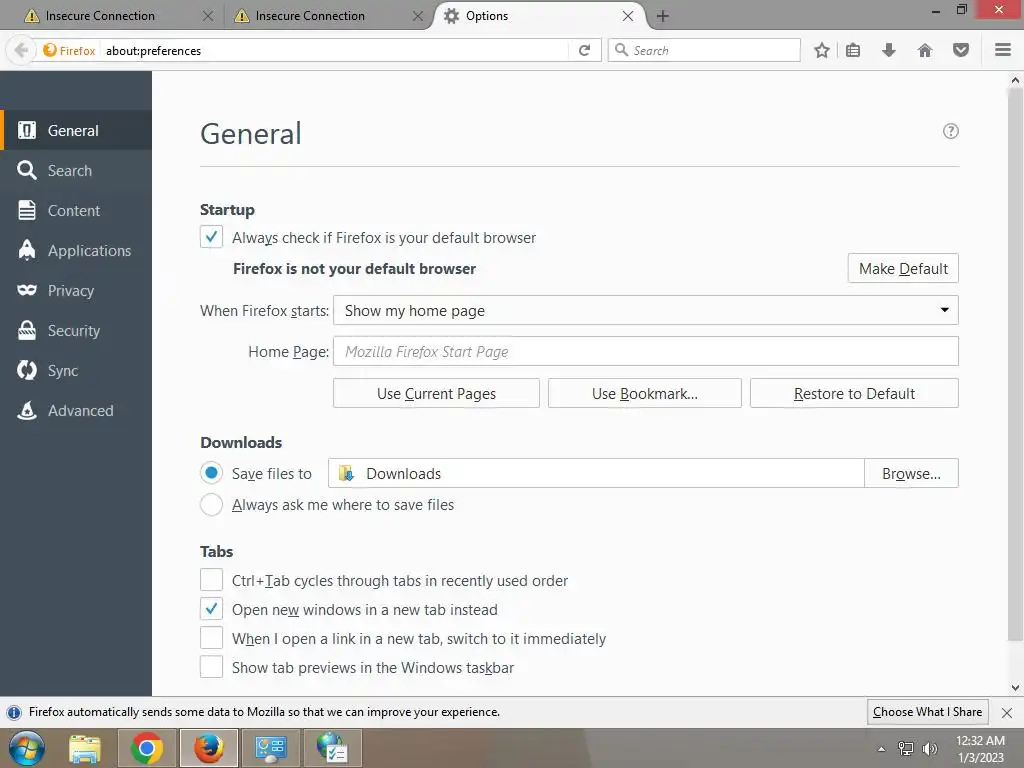
Task: Click the about:preferences address bar
Action: coord(333,50)
